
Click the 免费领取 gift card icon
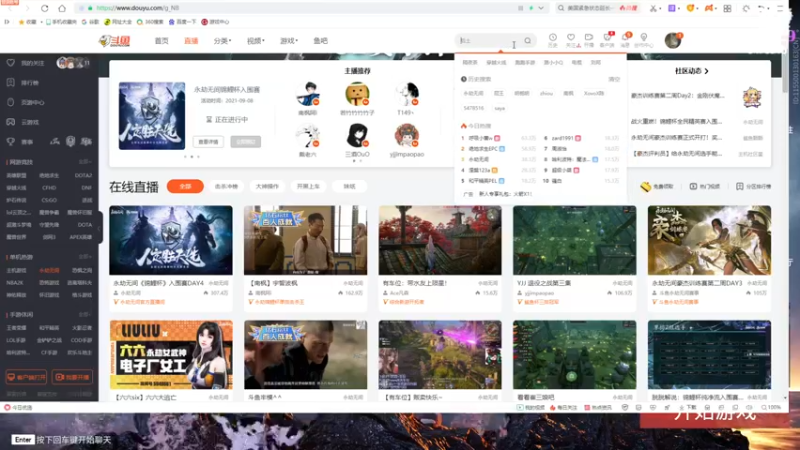(x=646, y=187)
